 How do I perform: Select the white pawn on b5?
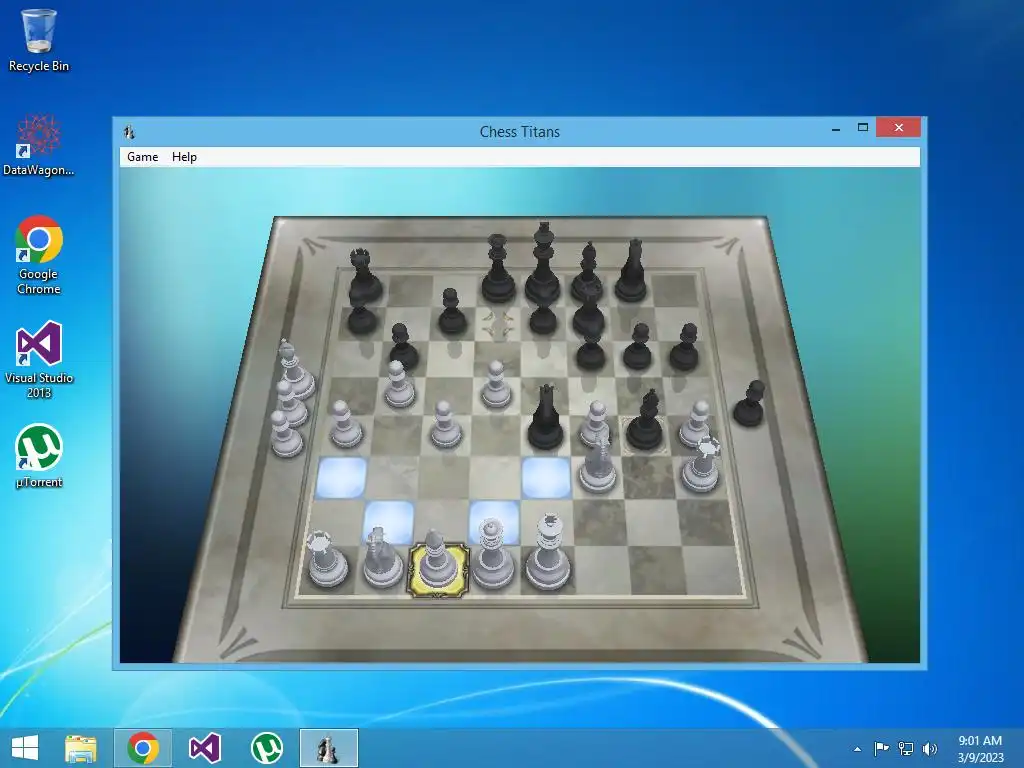398,385
